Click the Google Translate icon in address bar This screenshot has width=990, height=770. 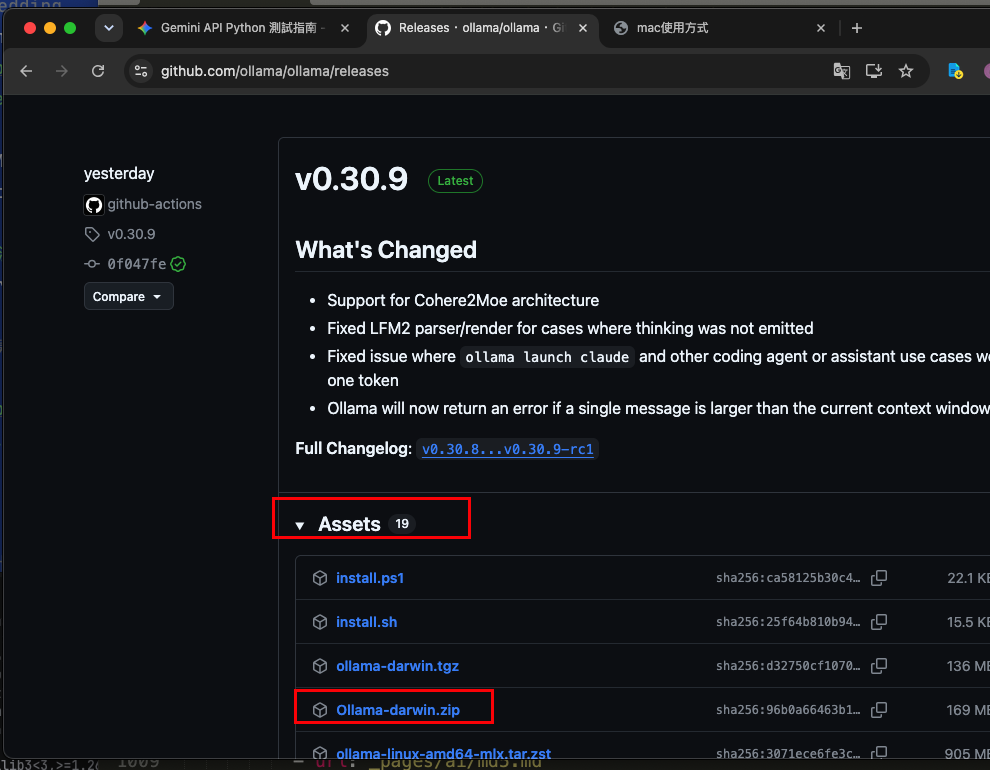(841, 71)
